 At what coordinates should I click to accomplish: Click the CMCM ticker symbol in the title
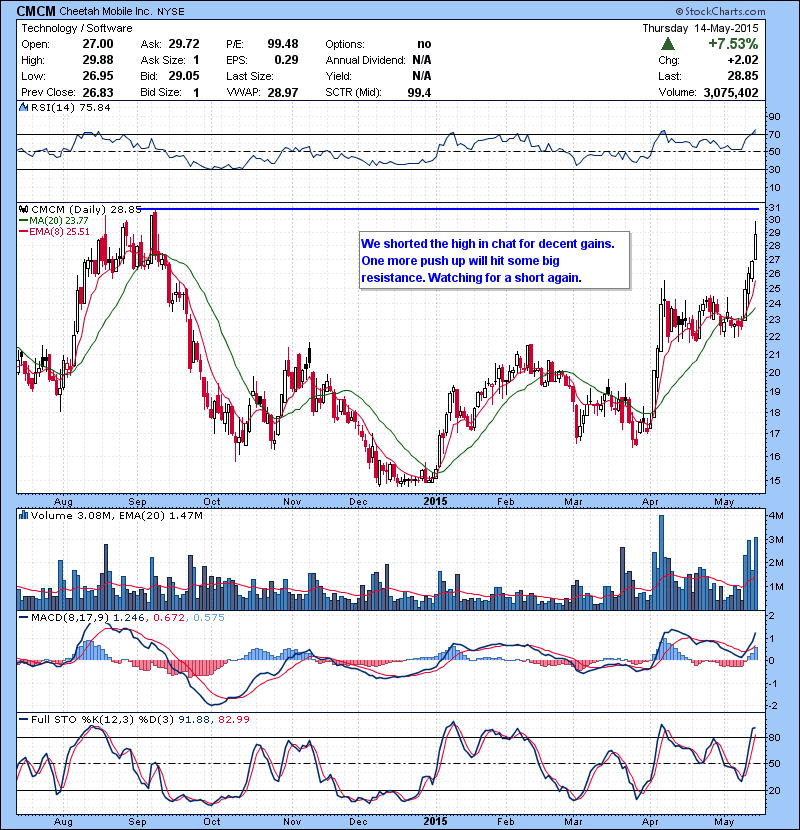click(36, 11)
